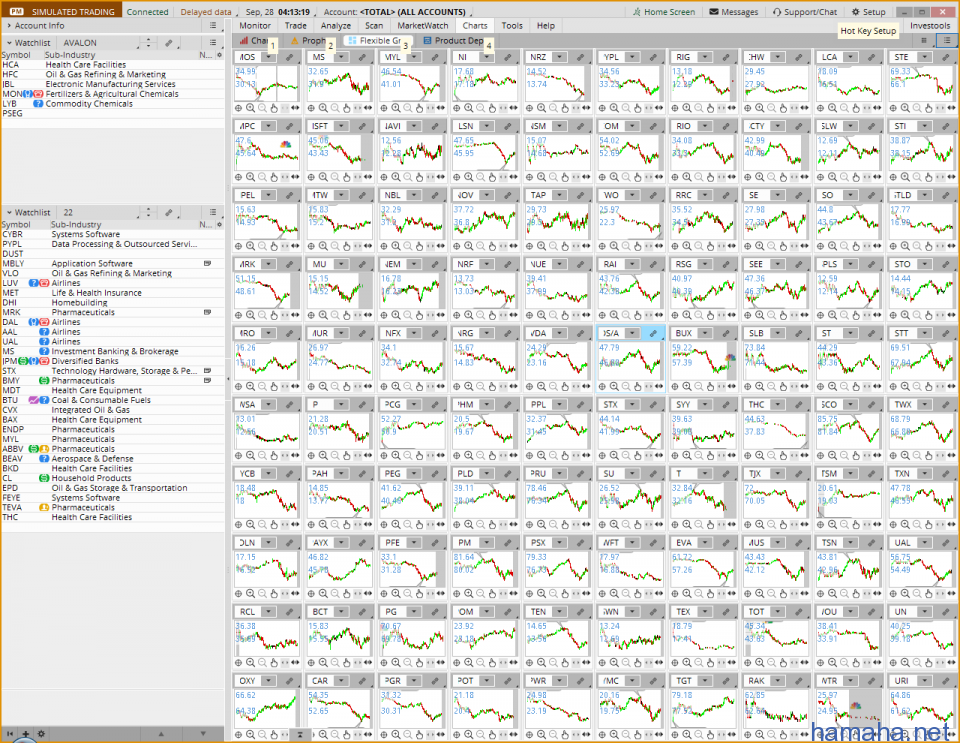Open the MS symbol dropdown arrow
Viewport: 960px width, 743px height.
(341, 57)
